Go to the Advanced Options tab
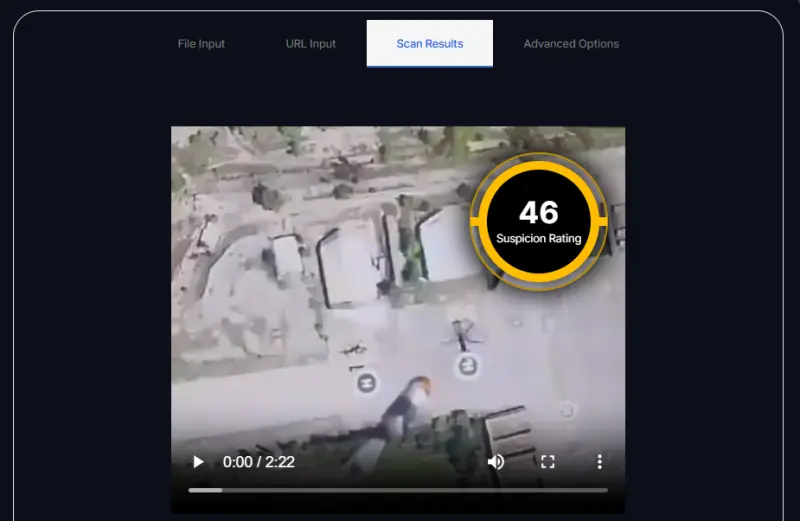The width and height of the screenshot is (800, 521). click(571, 44)
